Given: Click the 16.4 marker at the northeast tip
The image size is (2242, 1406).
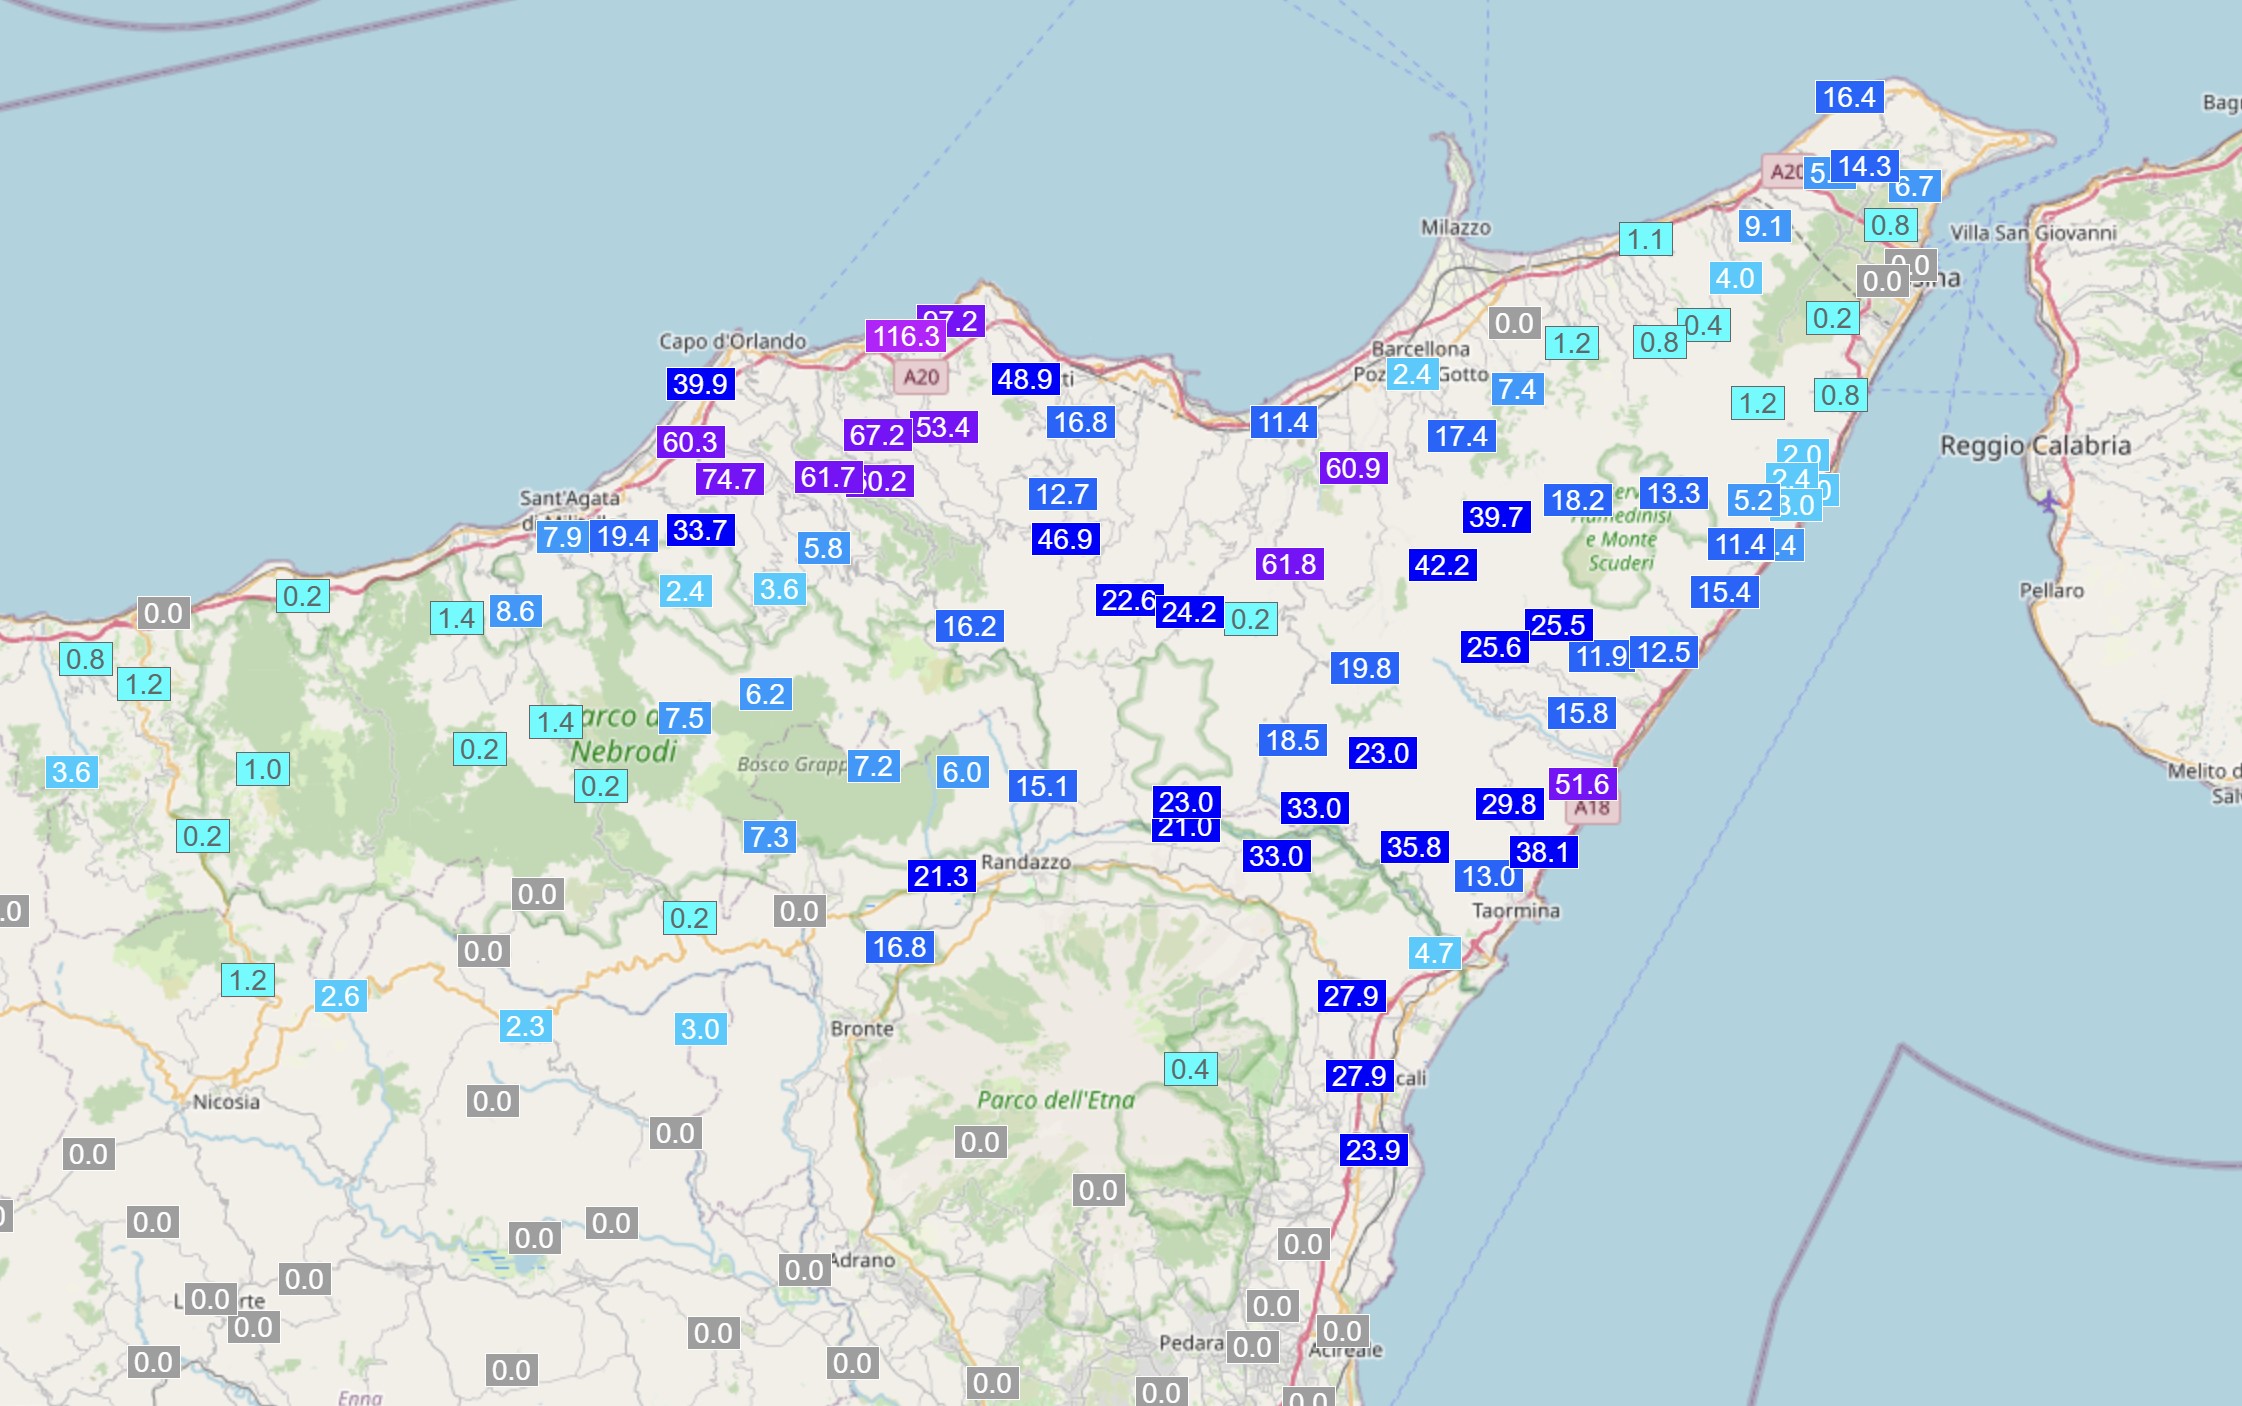Looking at the screenshot, I should pyautogui.click(x=1848, y=97).
